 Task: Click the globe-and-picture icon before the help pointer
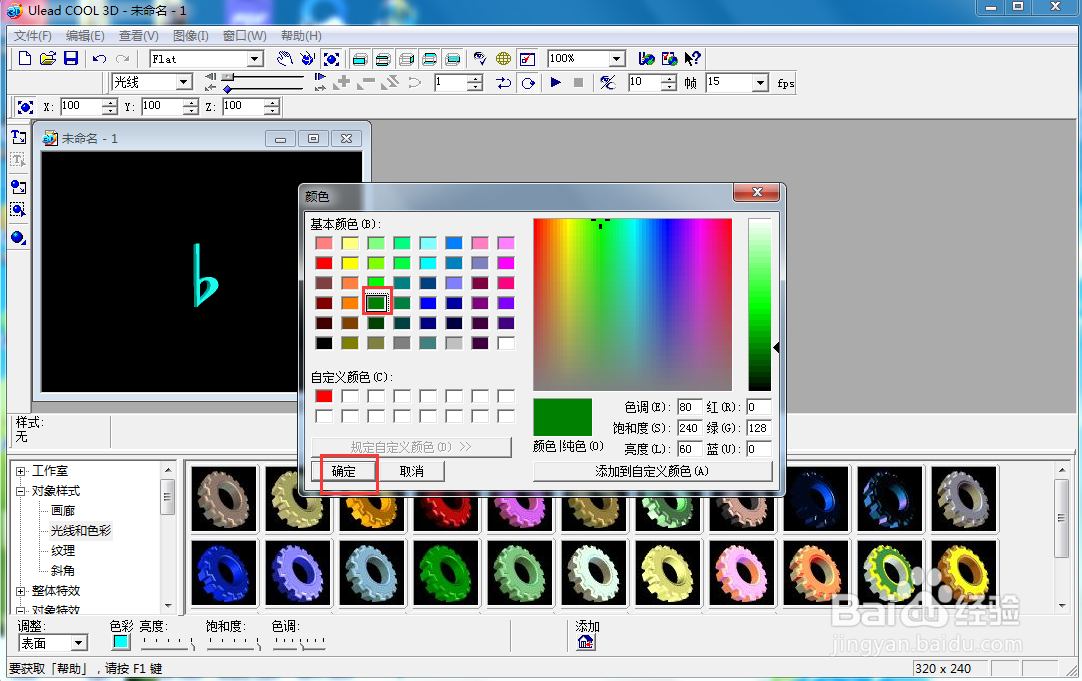(669, 59)
